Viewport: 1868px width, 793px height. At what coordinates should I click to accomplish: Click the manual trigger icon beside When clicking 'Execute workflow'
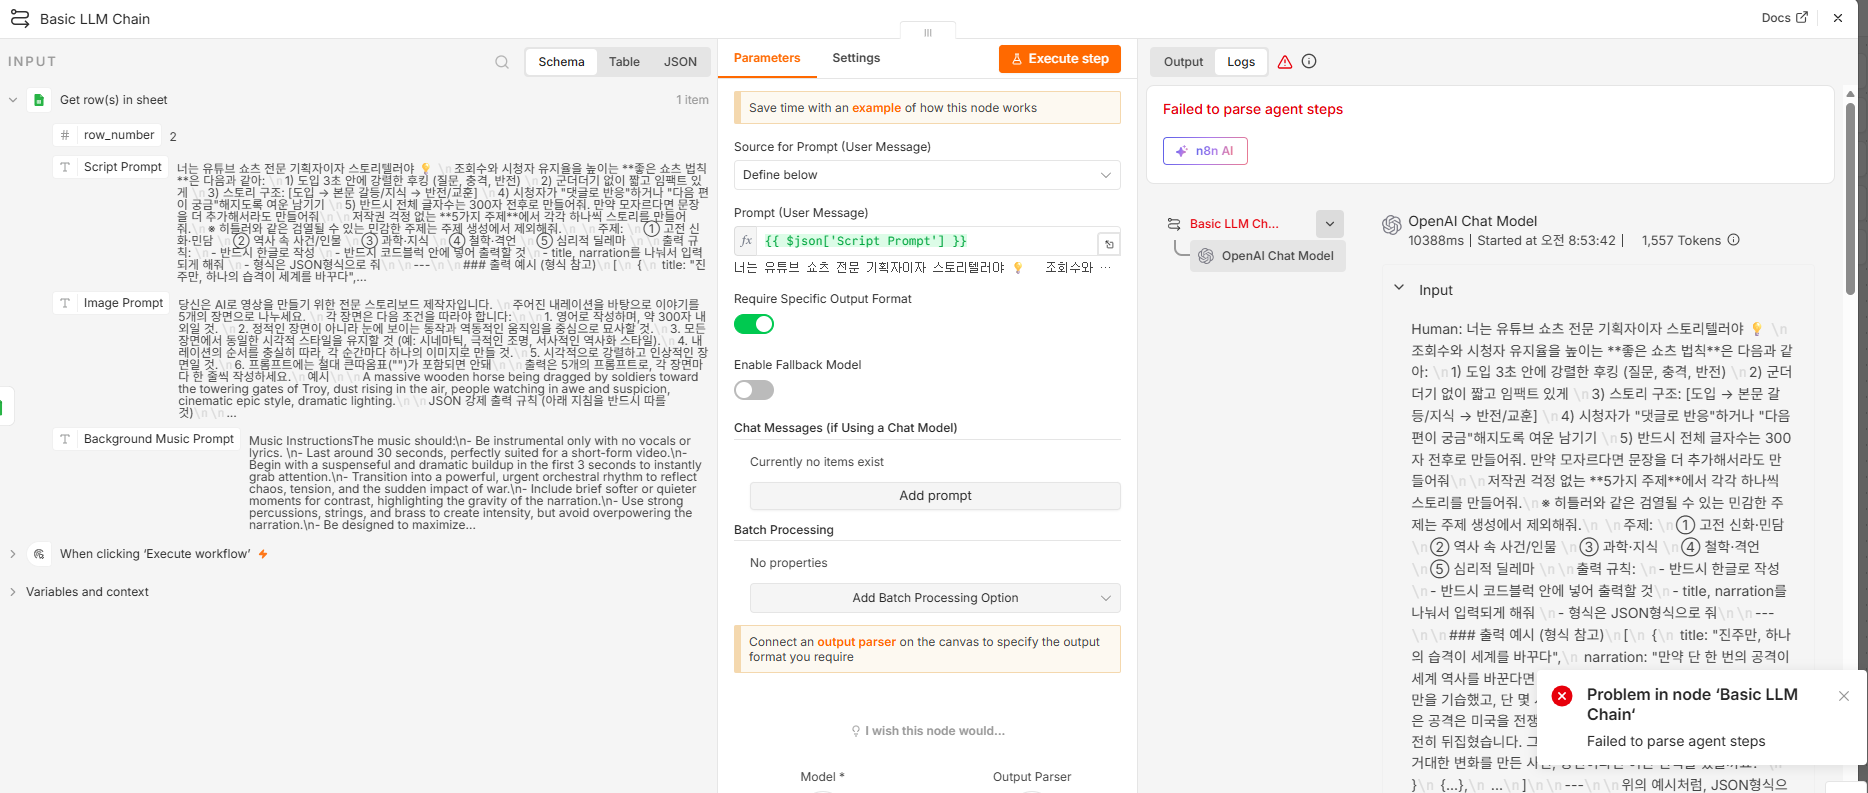[39, 554]
